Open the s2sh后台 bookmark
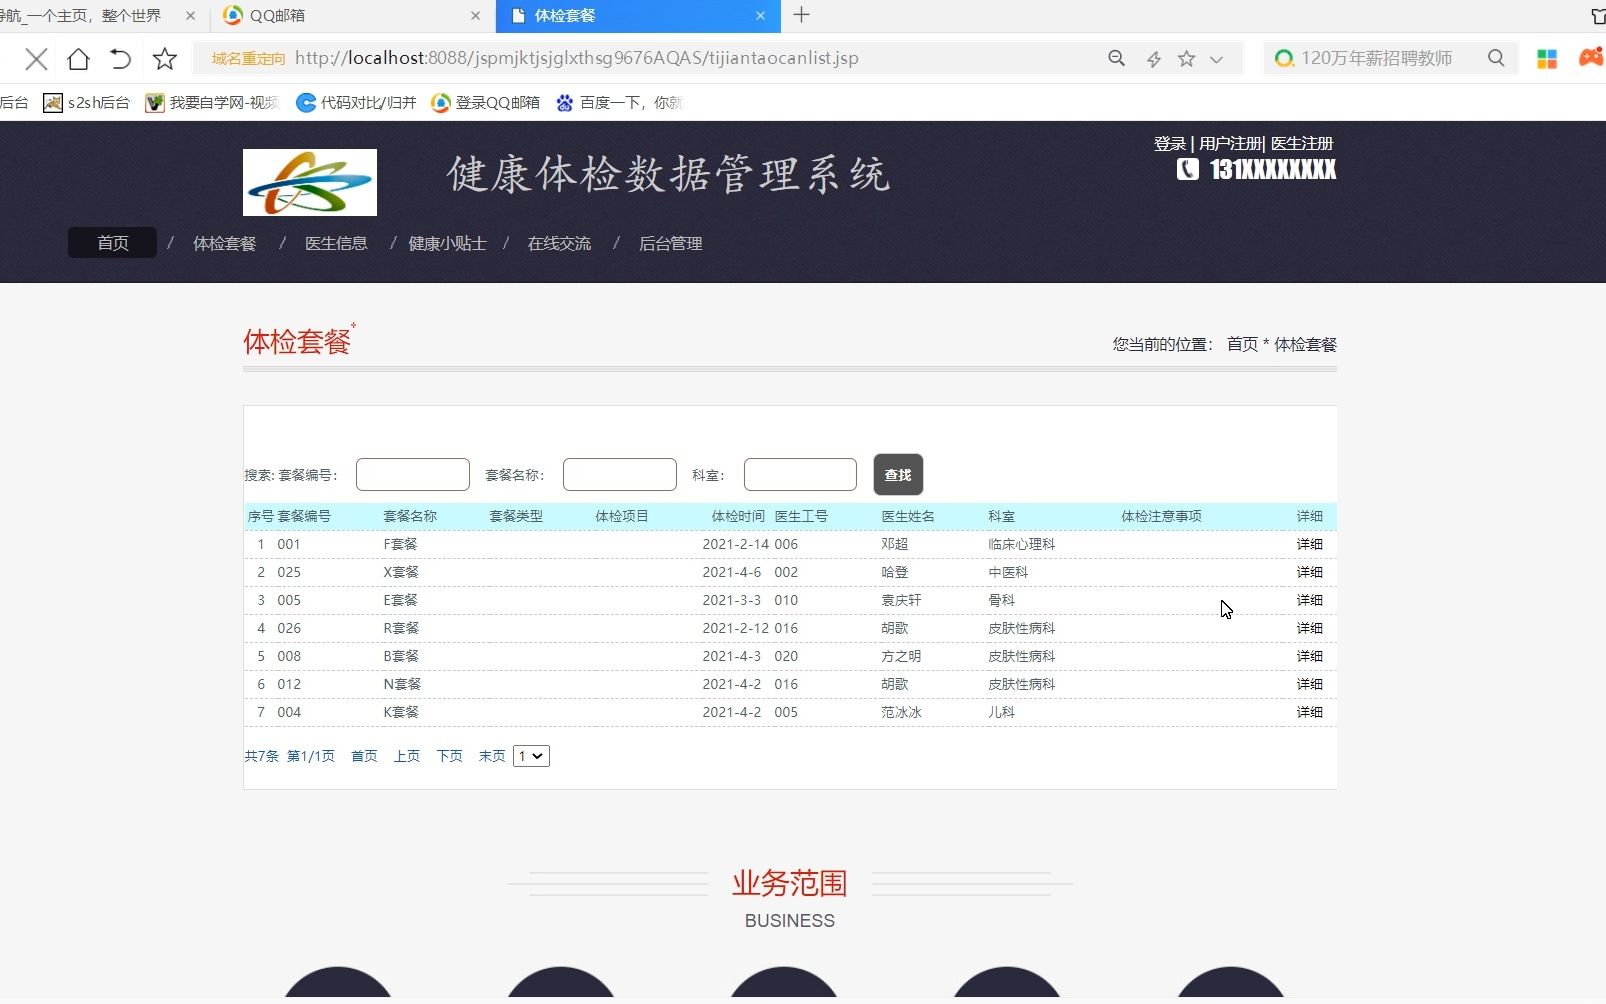 click(86, 102)
